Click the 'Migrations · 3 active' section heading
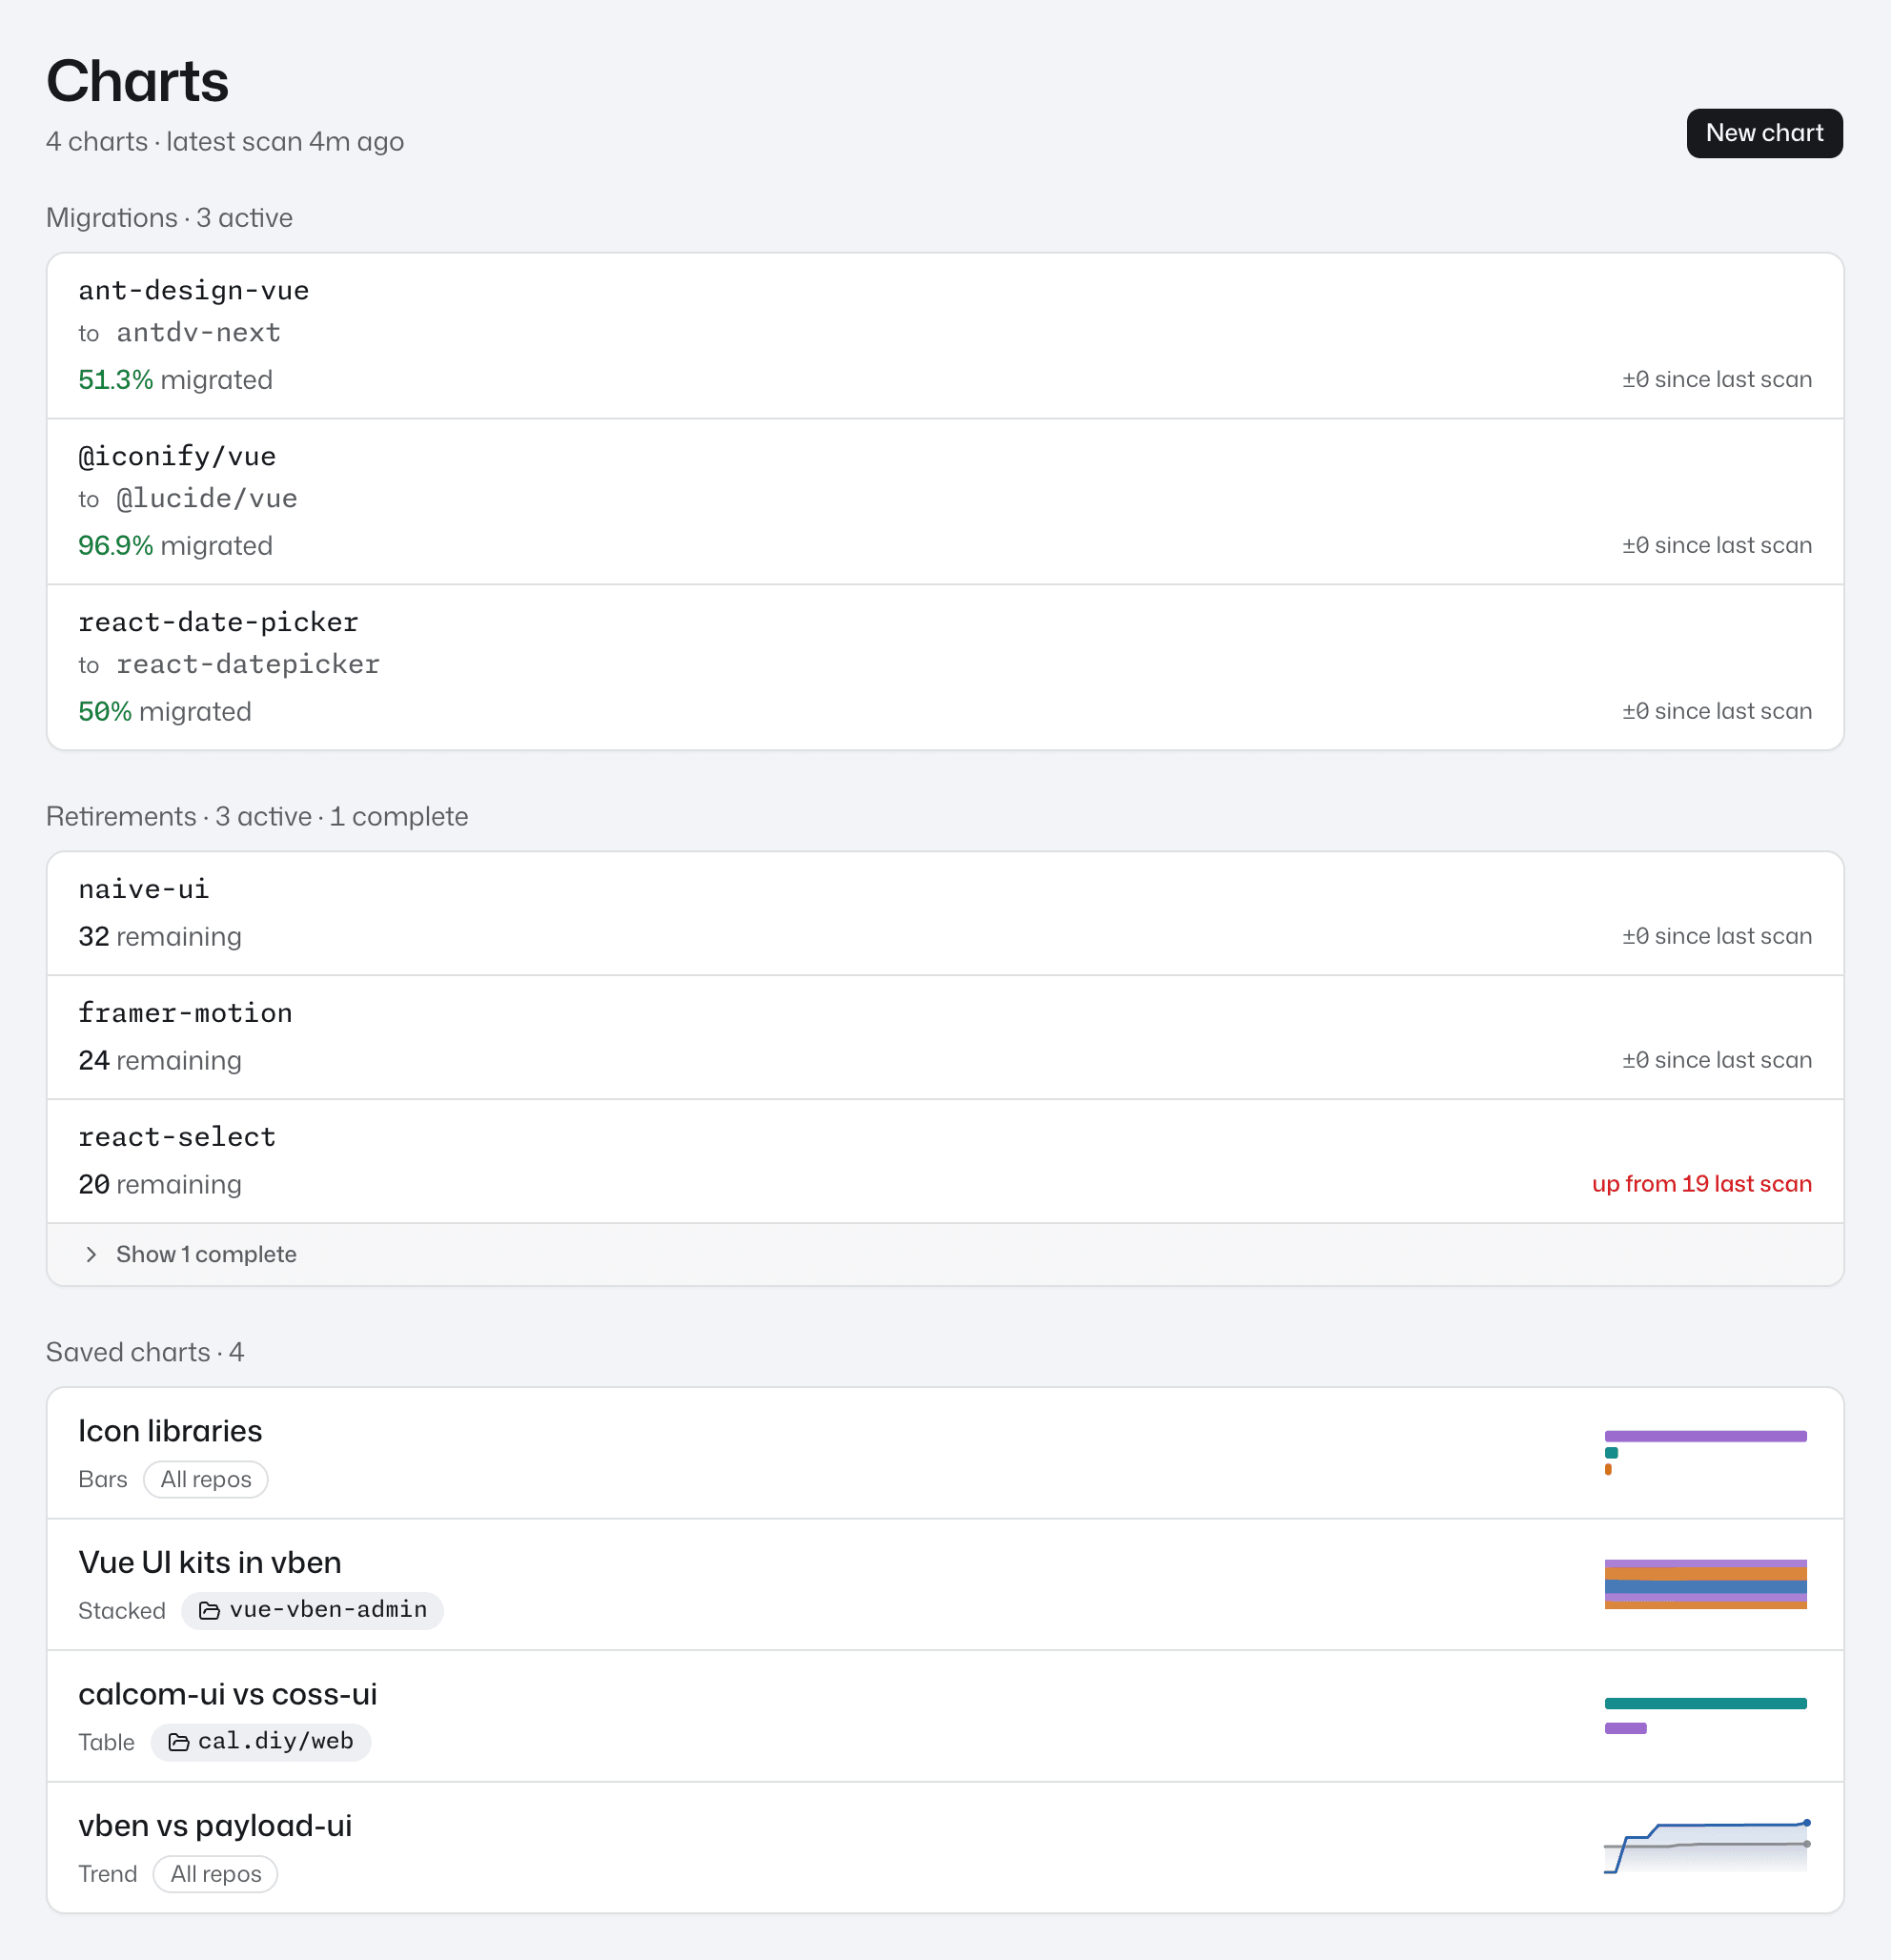The height and width of the screenshot is (1960, 1891). coord(169,218)
